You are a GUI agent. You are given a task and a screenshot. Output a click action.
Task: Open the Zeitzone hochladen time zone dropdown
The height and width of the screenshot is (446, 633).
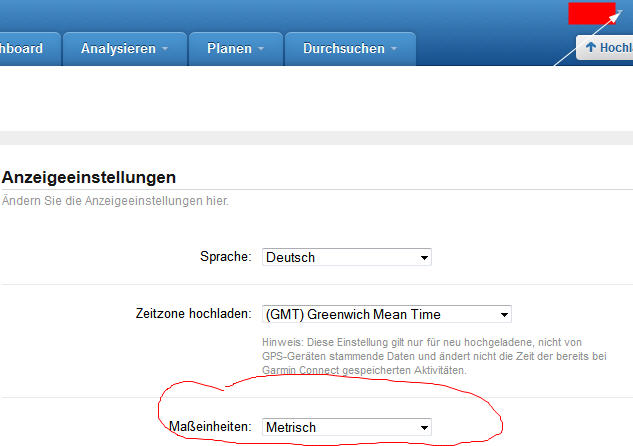click(386, 314)
